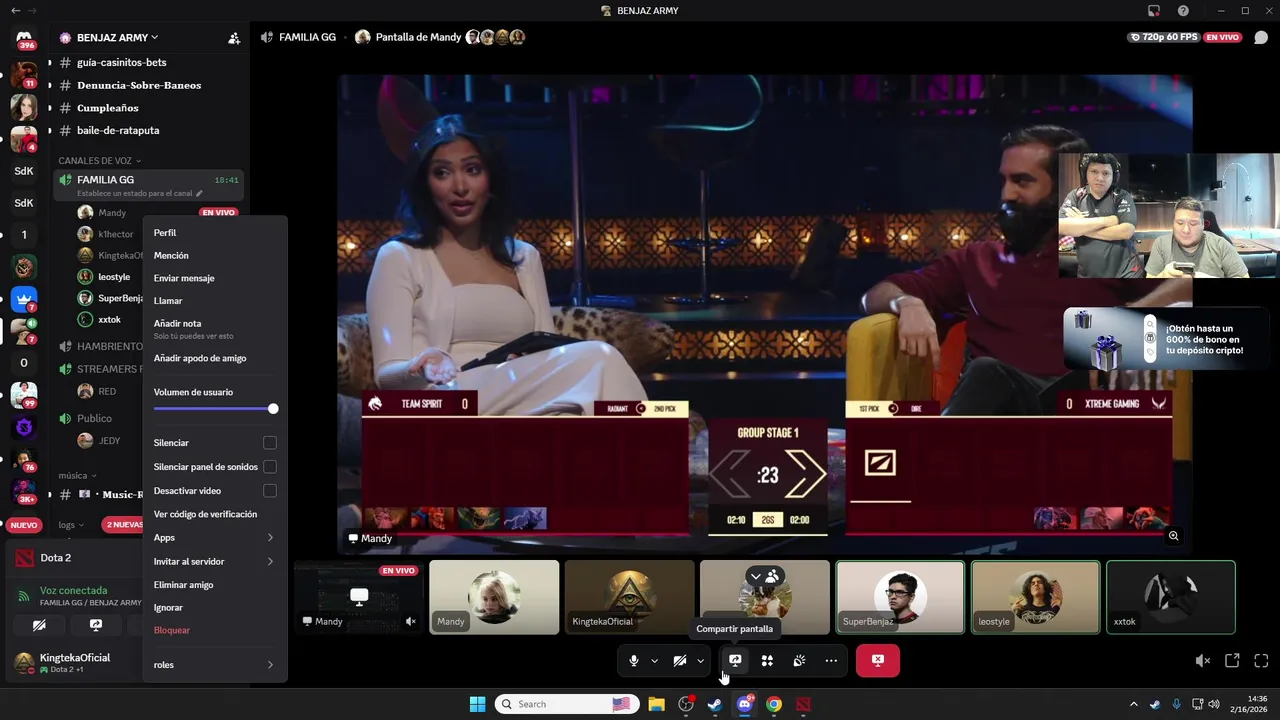Unmute the stream volume speaker icon
The image size is (1280, 720).
pos(1203,661)
